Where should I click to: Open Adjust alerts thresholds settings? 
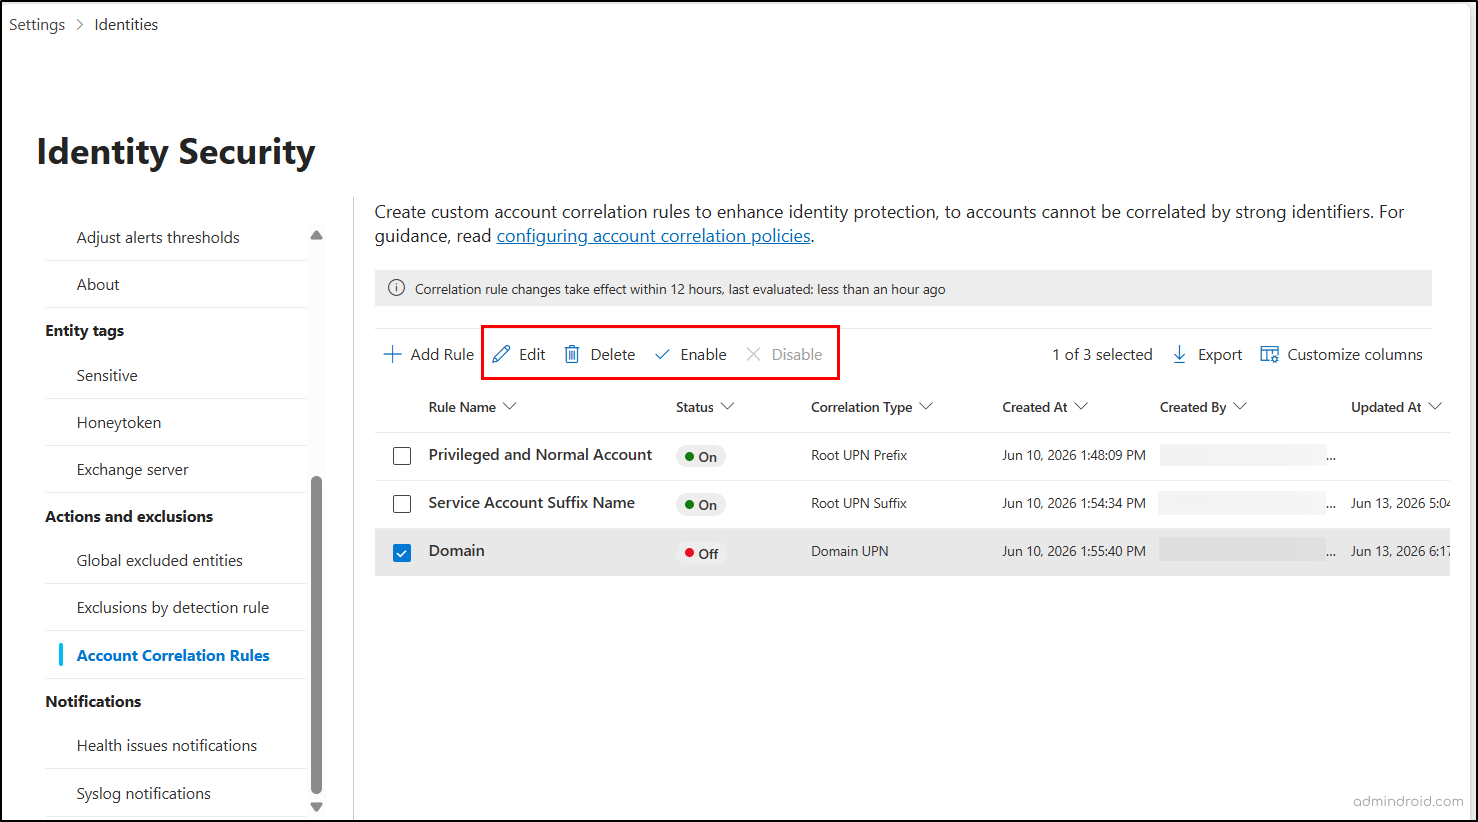coord(158,237)
